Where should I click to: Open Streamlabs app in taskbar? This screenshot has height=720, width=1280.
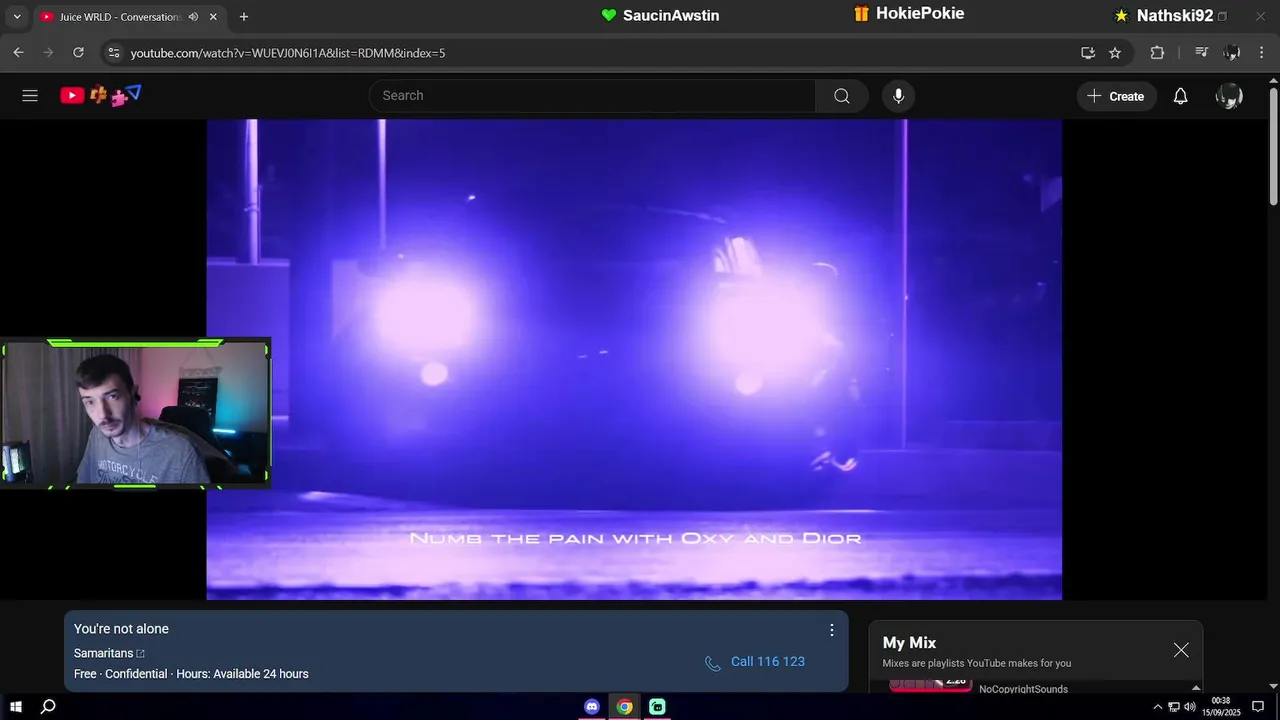[657, 707]
